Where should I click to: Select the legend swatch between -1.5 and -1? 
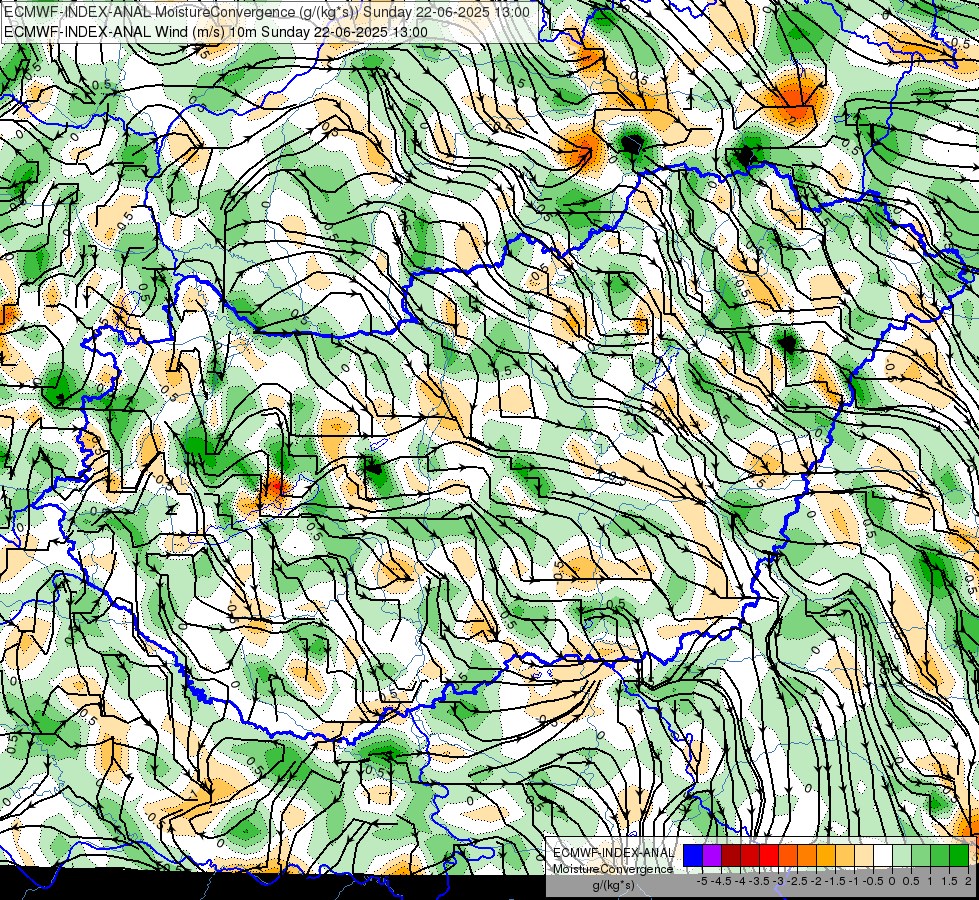(845, 856)
